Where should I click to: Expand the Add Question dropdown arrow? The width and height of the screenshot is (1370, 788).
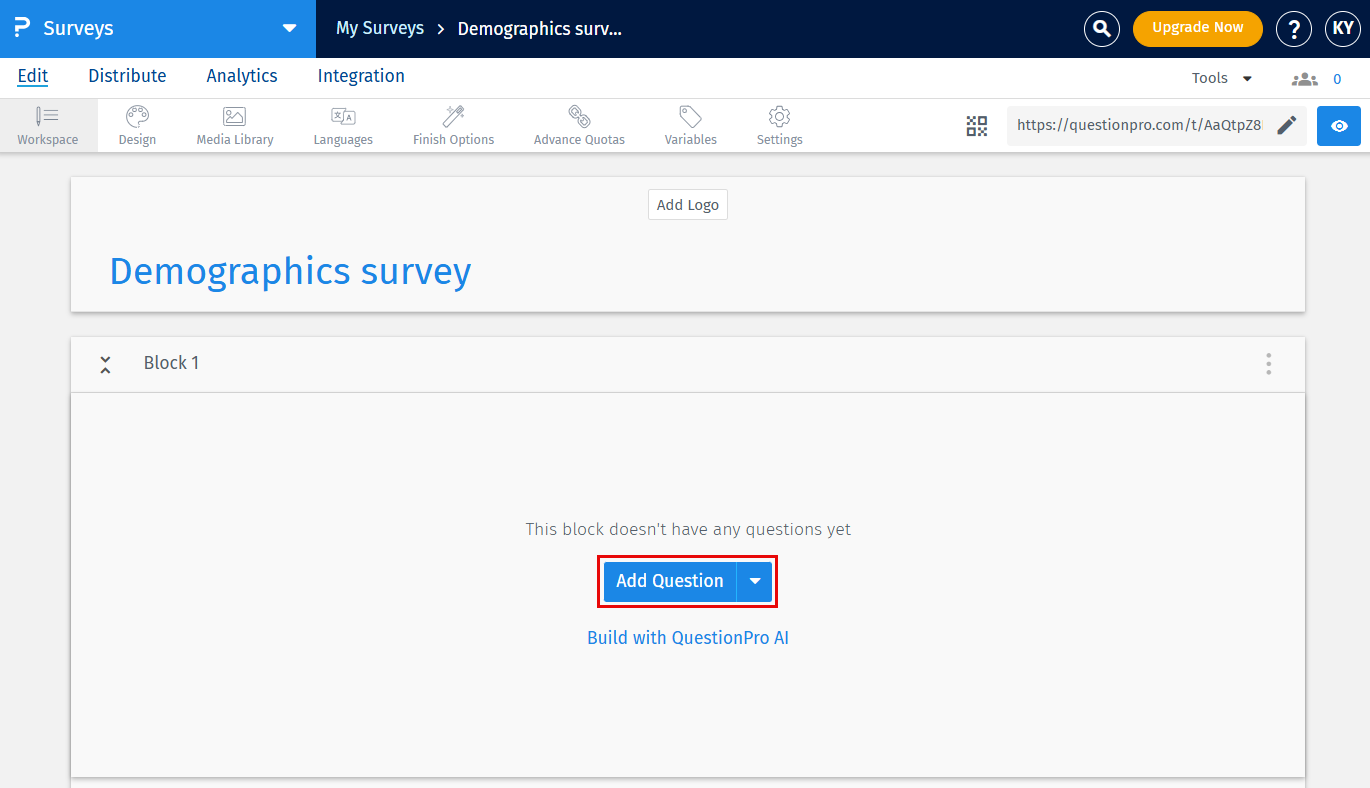(x=755, y=581)
